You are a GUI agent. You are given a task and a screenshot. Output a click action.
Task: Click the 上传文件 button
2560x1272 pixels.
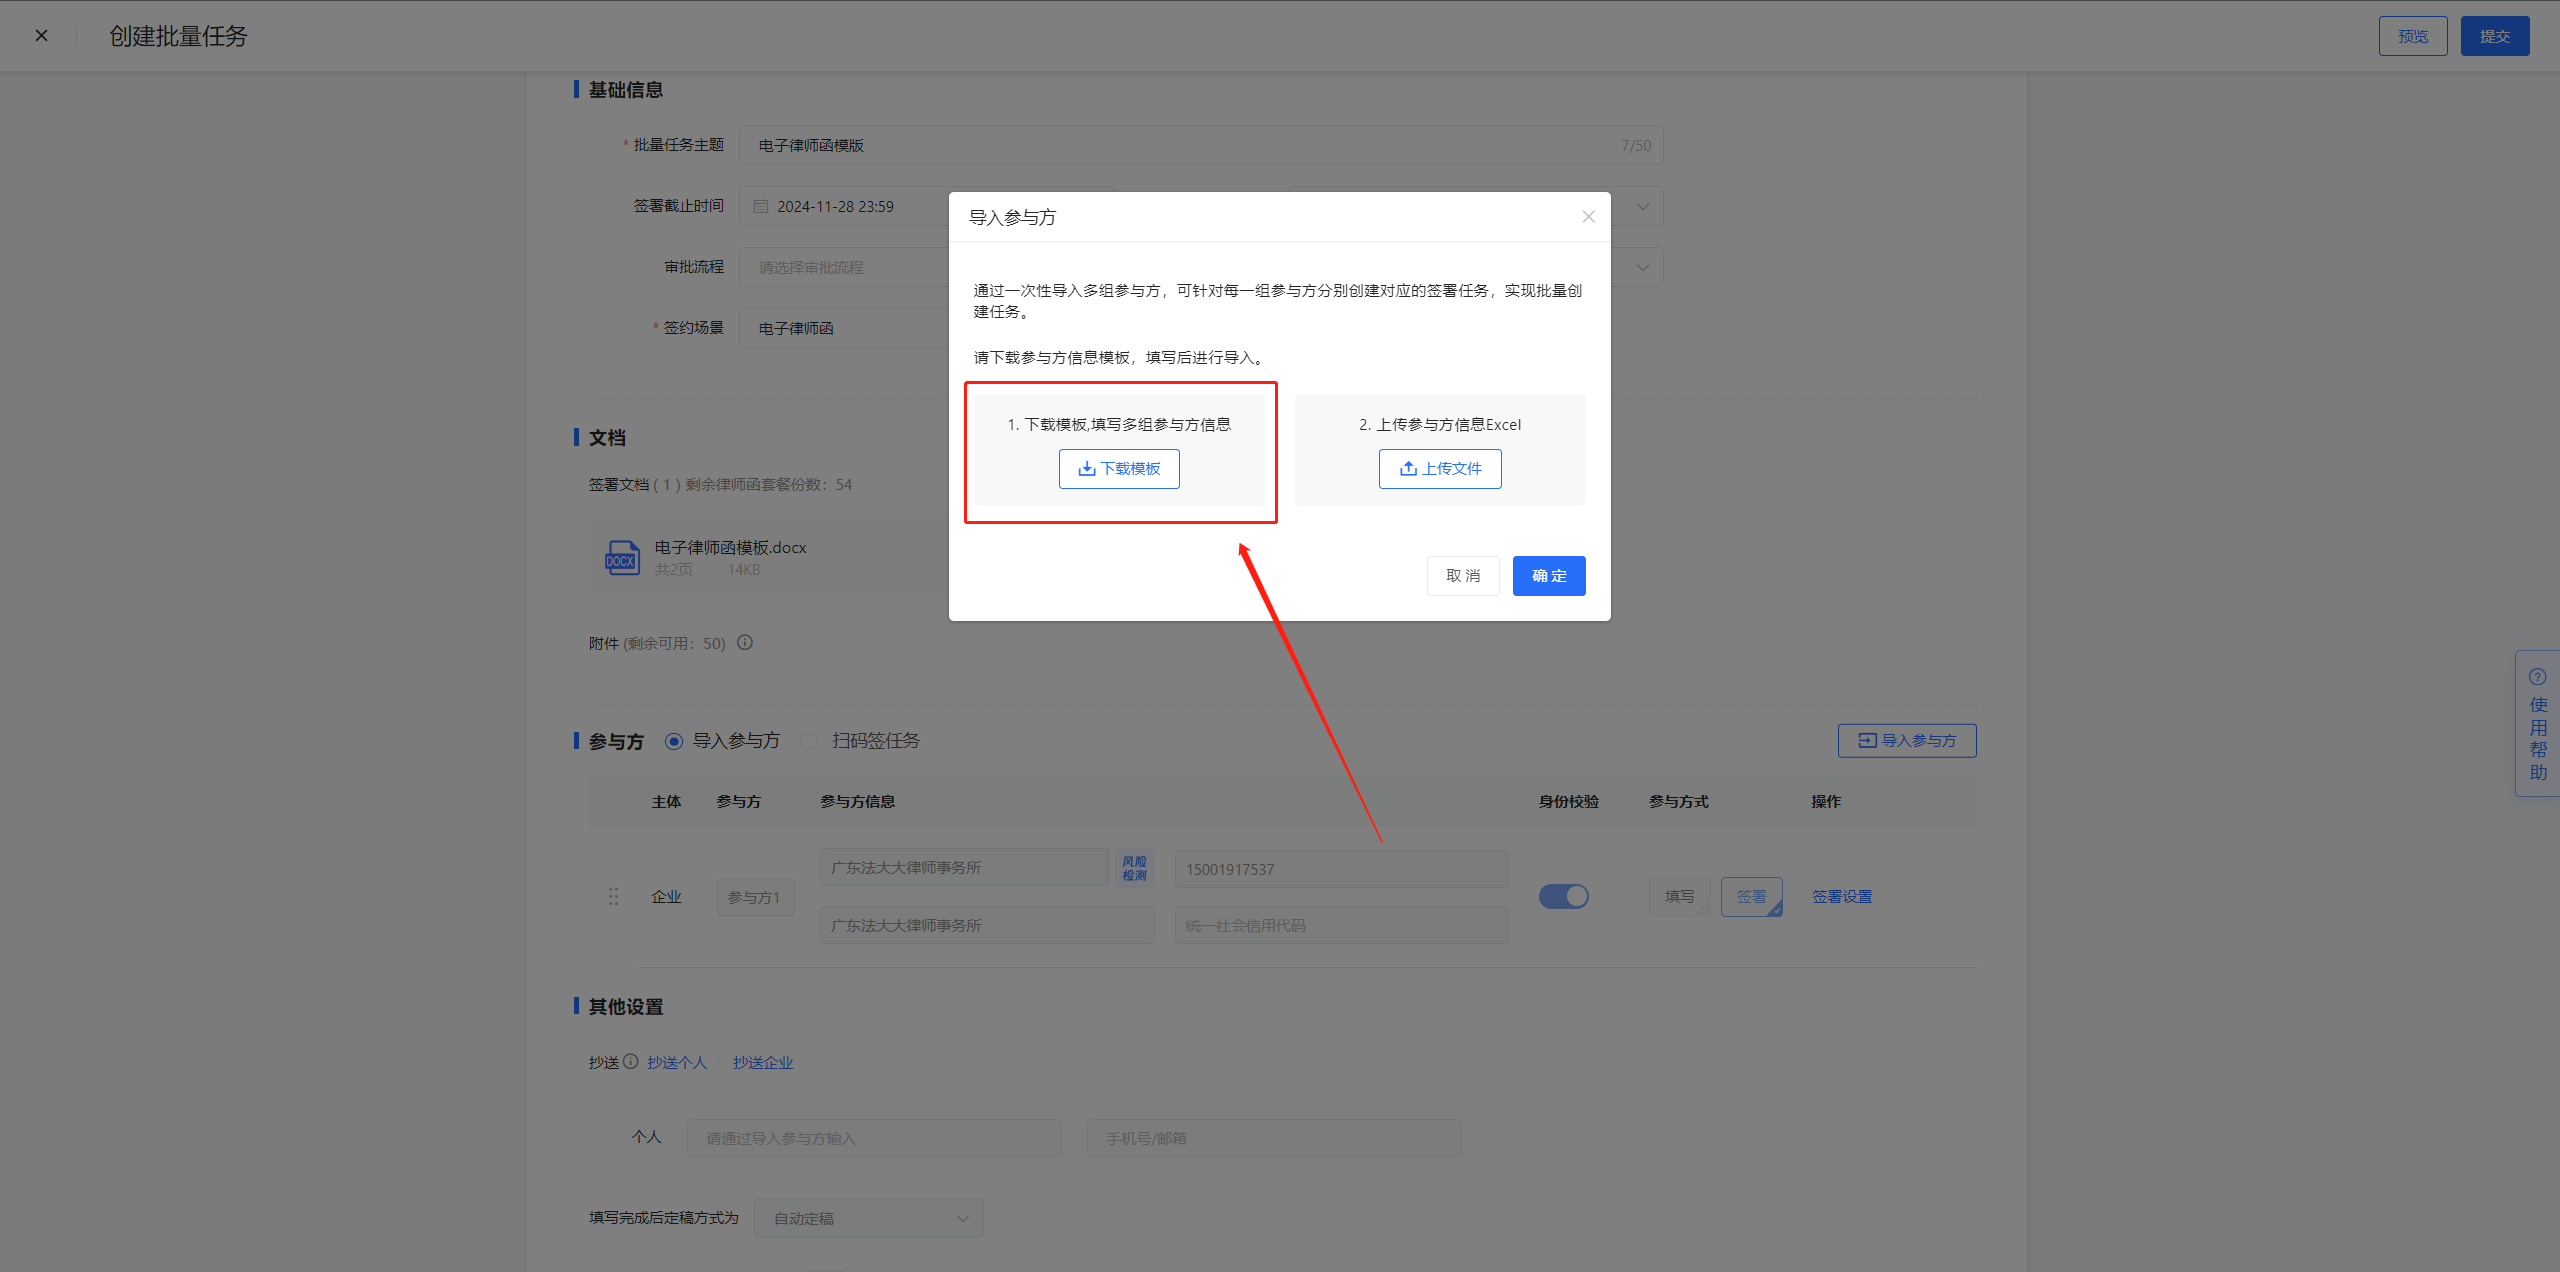pos(1440,469)
